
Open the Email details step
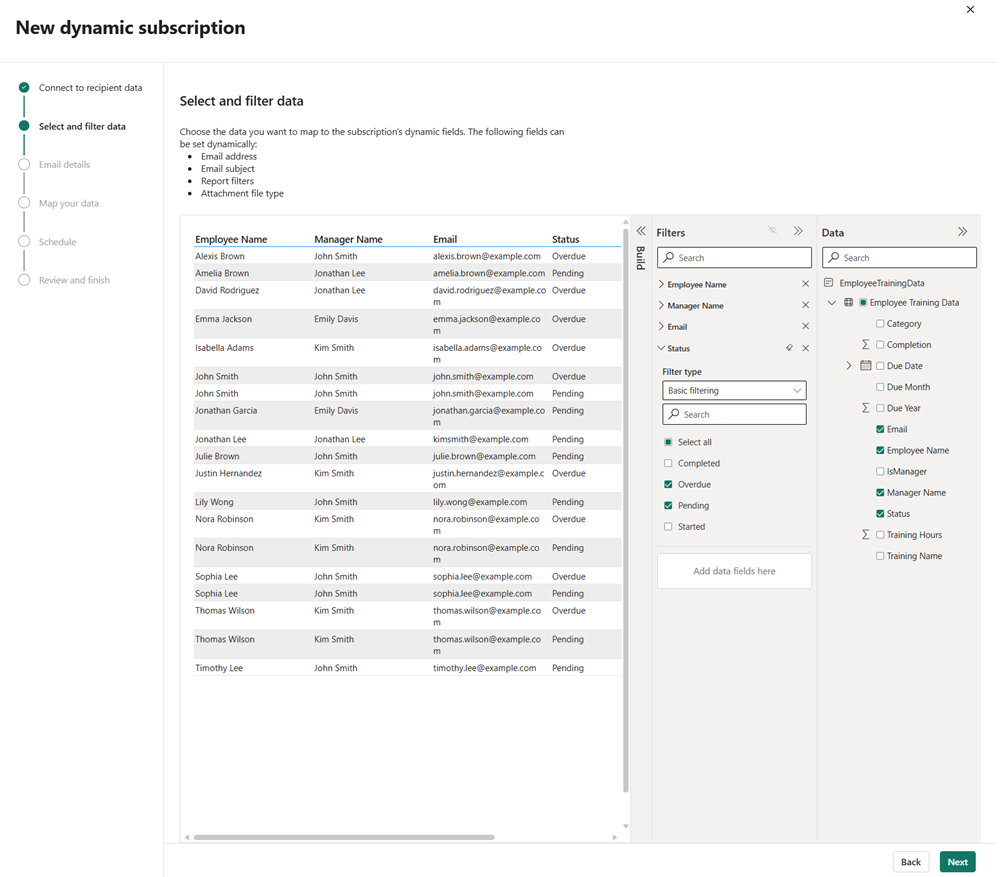[64, 164]
